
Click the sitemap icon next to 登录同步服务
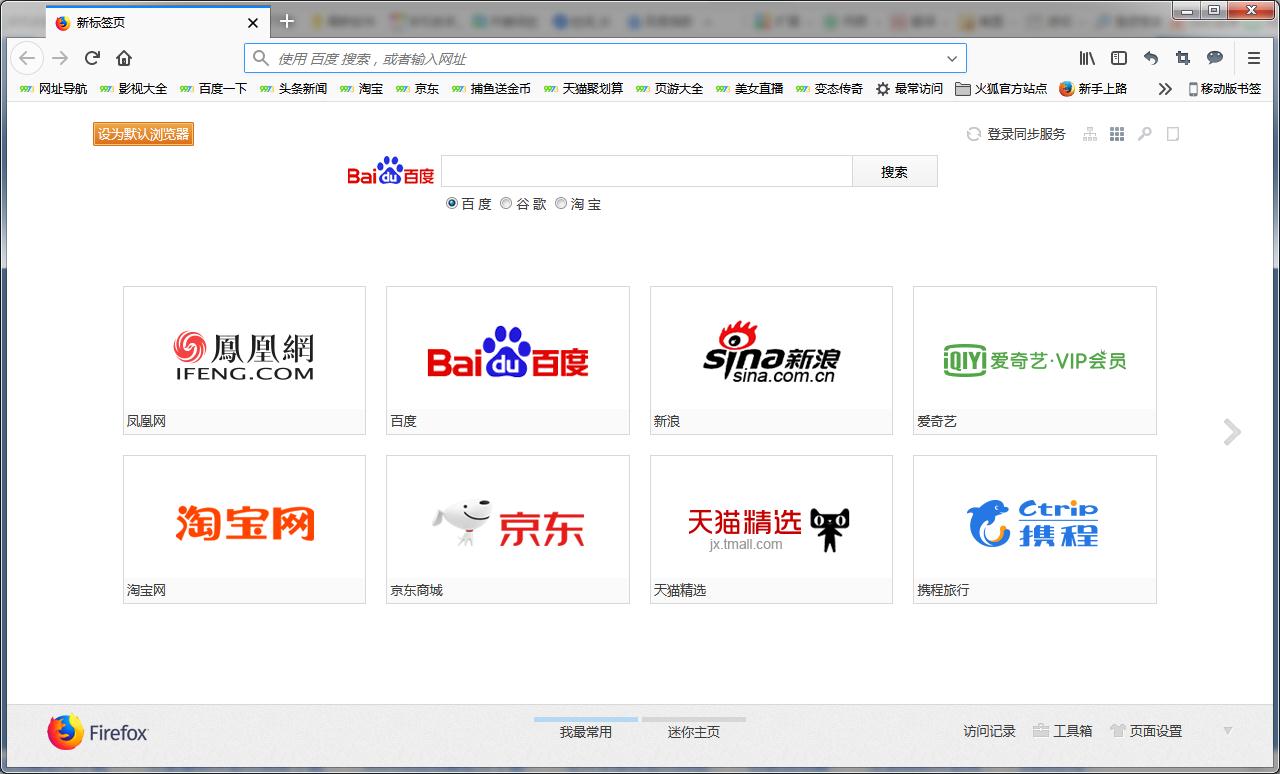coord(1089,133)
